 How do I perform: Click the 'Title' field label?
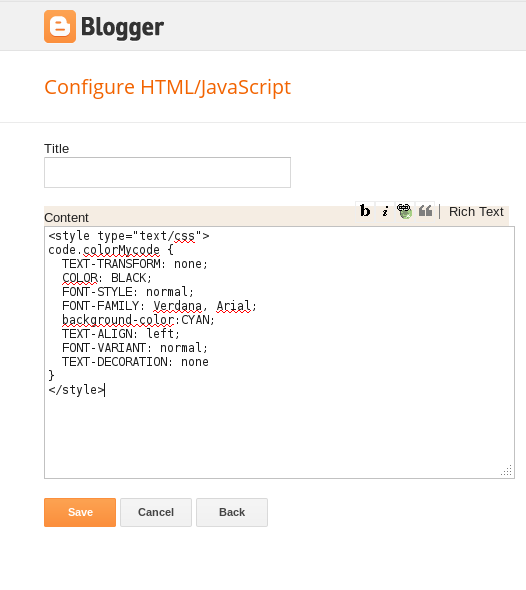(x=56, y=149)
